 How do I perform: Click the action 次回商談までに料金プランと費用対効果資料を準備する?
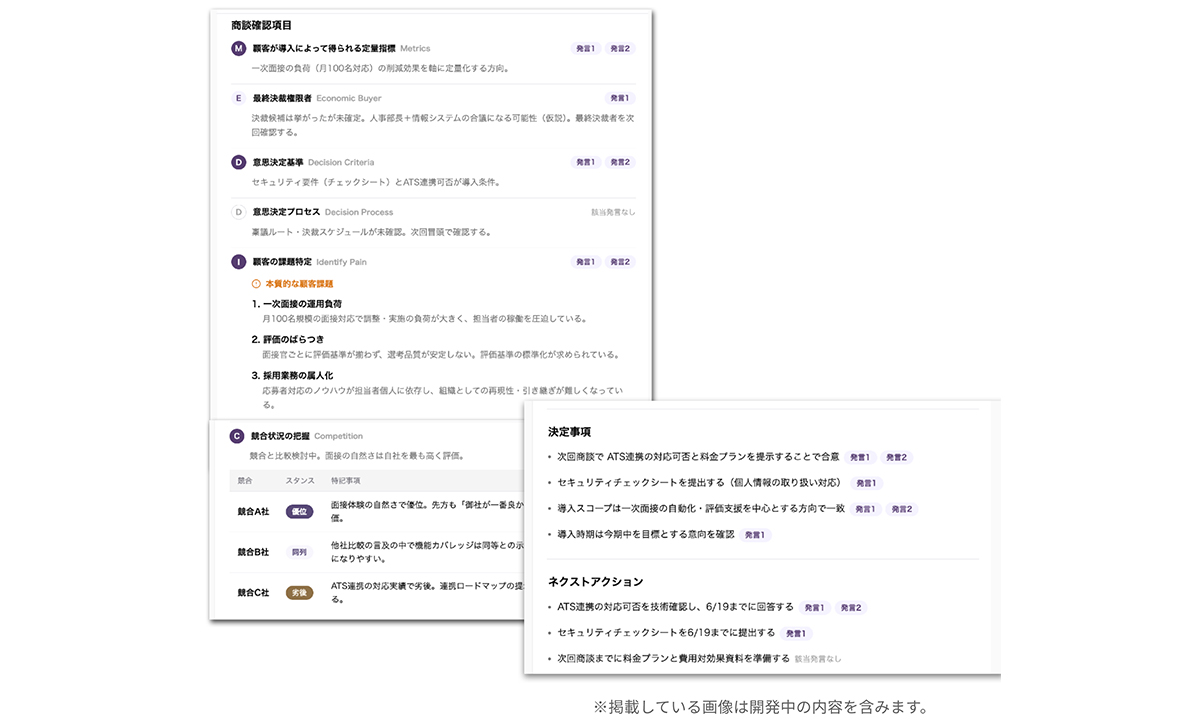673,659
